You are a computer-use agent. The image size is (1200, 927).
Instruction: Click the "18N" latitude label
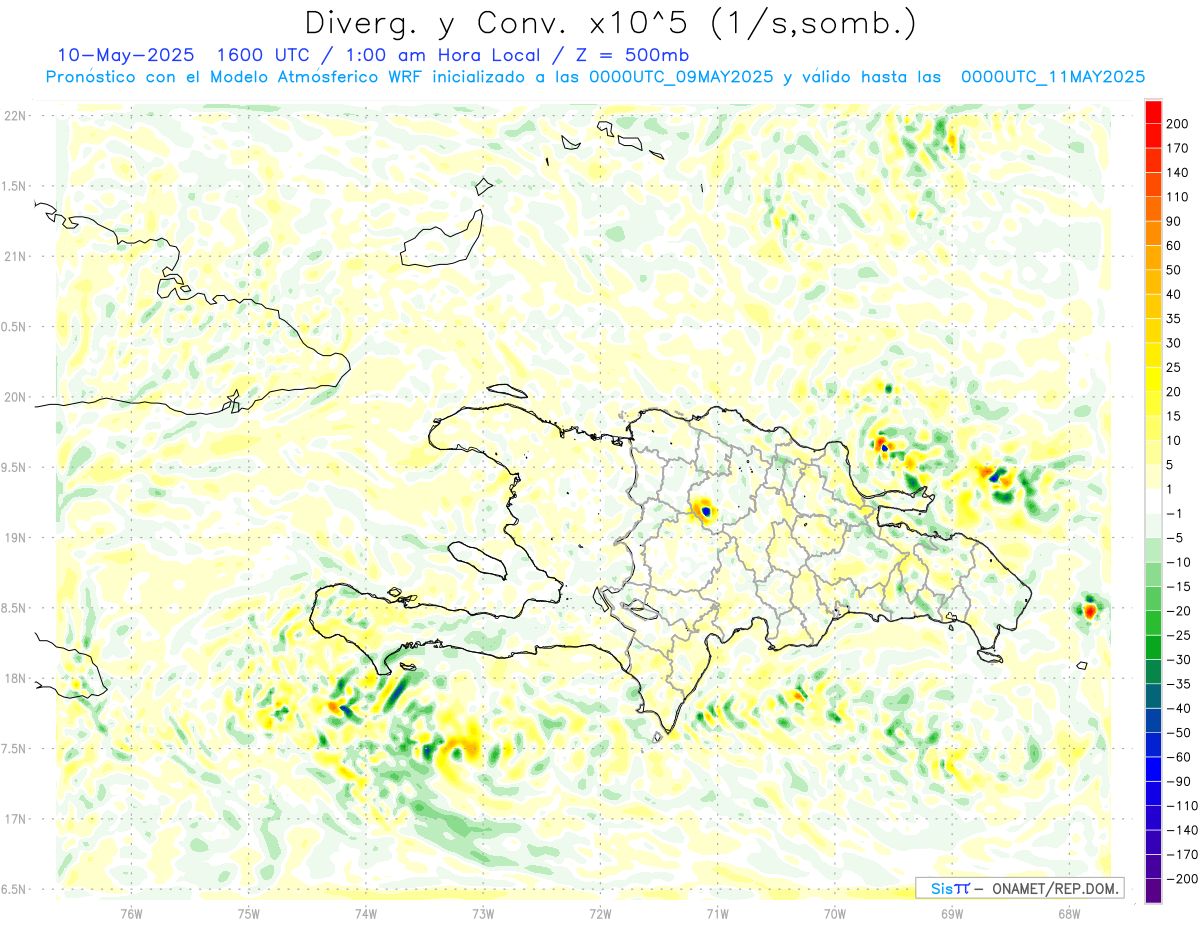point(16,678)
